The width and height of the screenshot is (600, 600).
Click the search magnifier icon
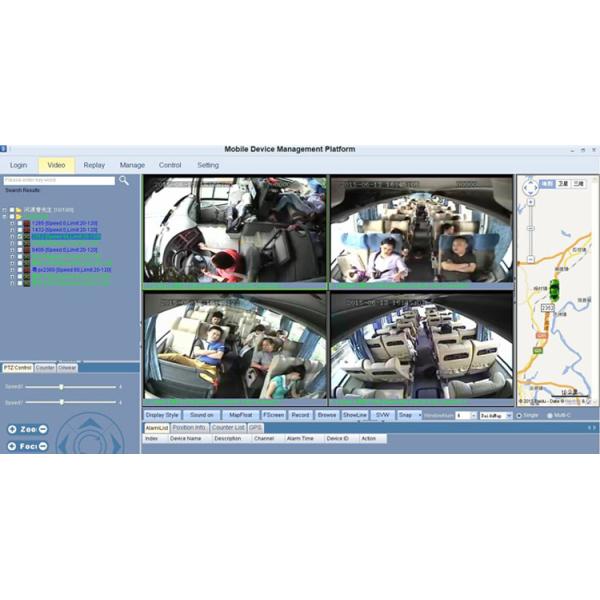pos(124,181)
